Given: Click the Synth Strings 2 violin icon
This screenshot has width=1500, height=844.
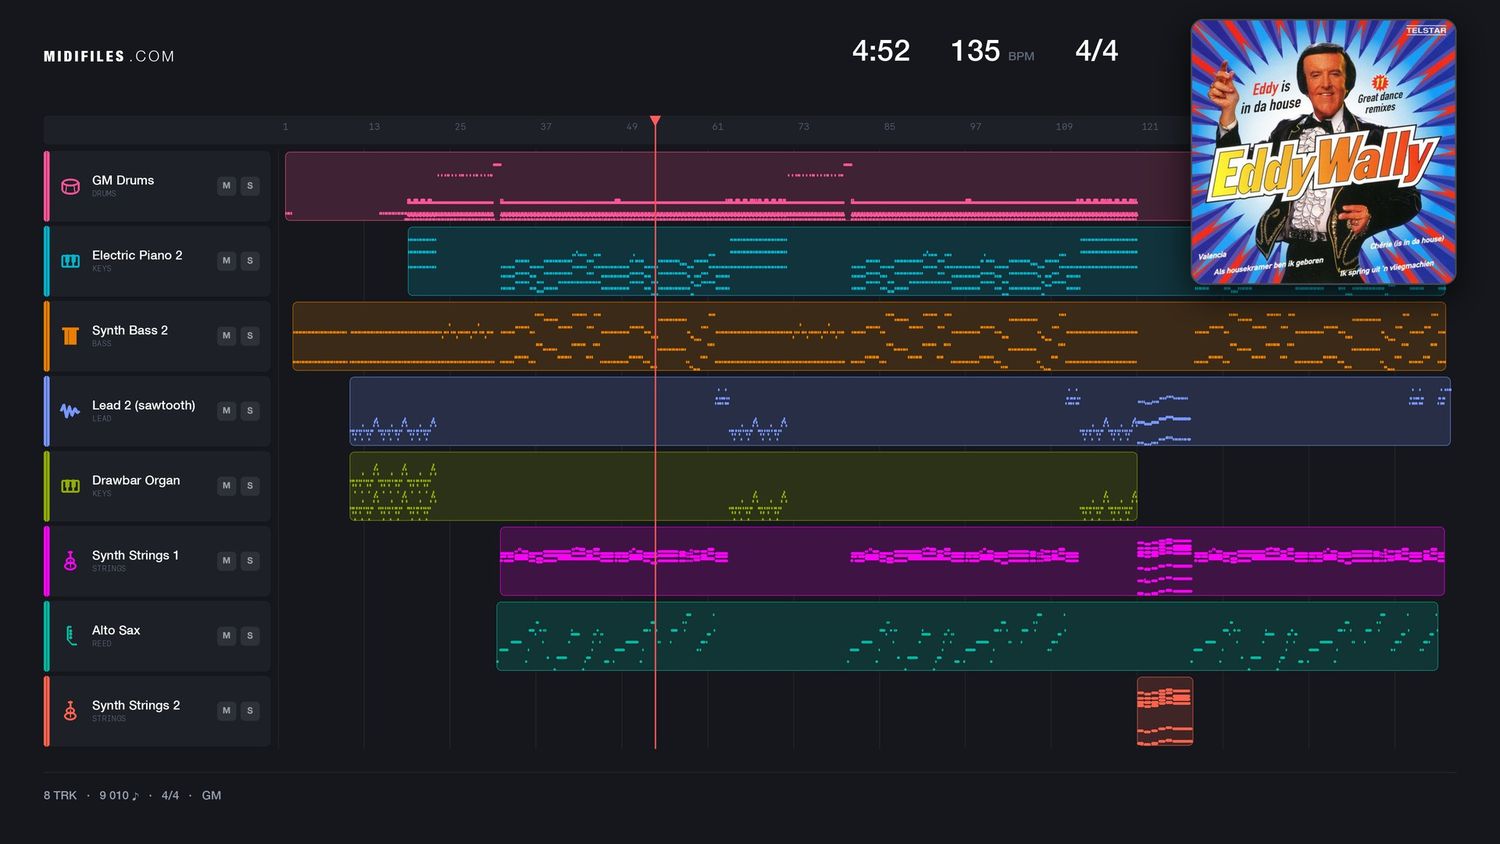Looking at the screenshot, I should 70,711.
